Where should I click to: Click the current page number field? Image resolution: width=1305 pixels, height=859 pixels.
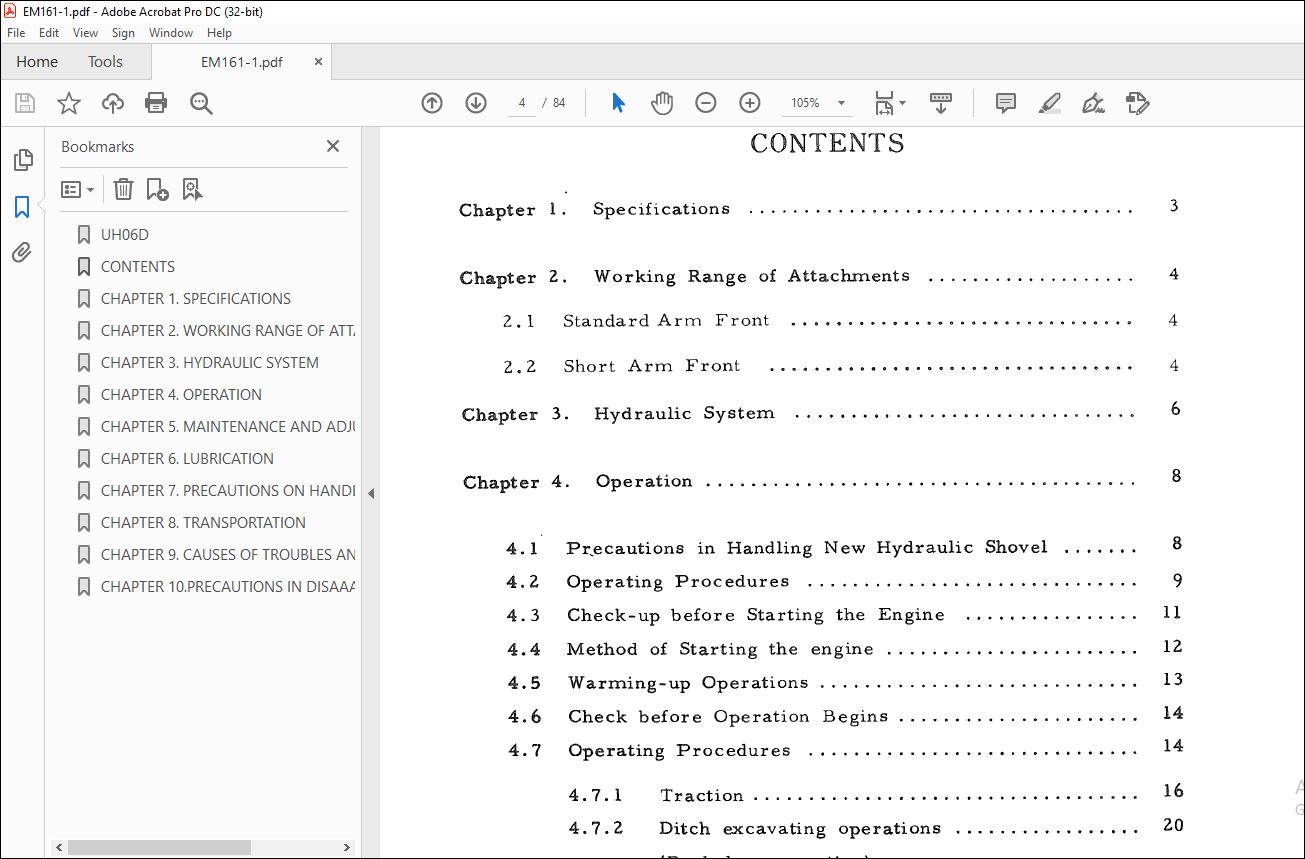coord(522,103)
